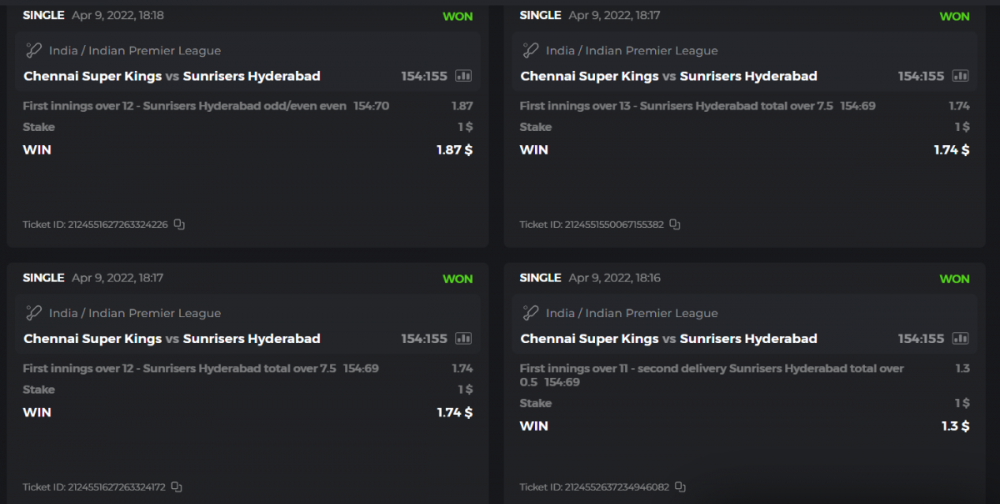Screen dimensions: 1000x504
Task: Copy ticket ID ending in 324226
Action: [x=179, y=225]
